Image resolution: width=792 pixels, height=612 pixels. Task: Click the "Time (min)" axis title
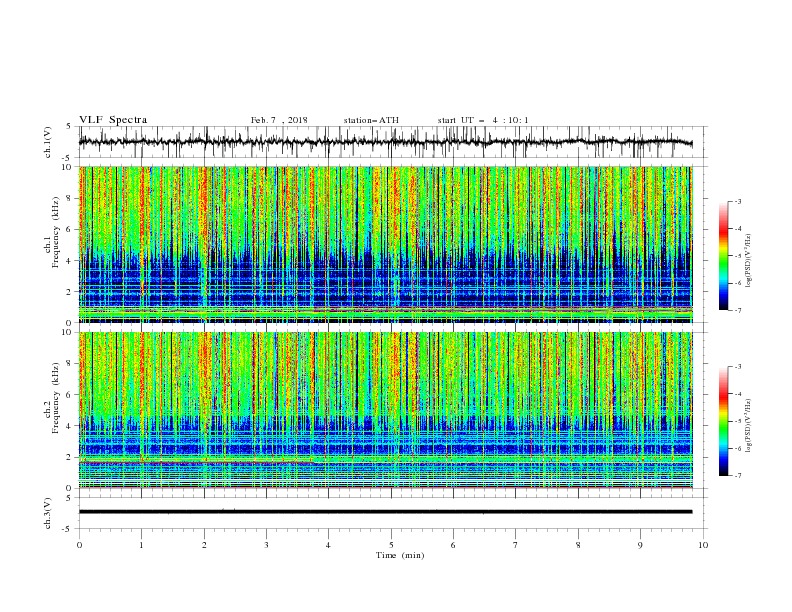click(x=400, y=555)
